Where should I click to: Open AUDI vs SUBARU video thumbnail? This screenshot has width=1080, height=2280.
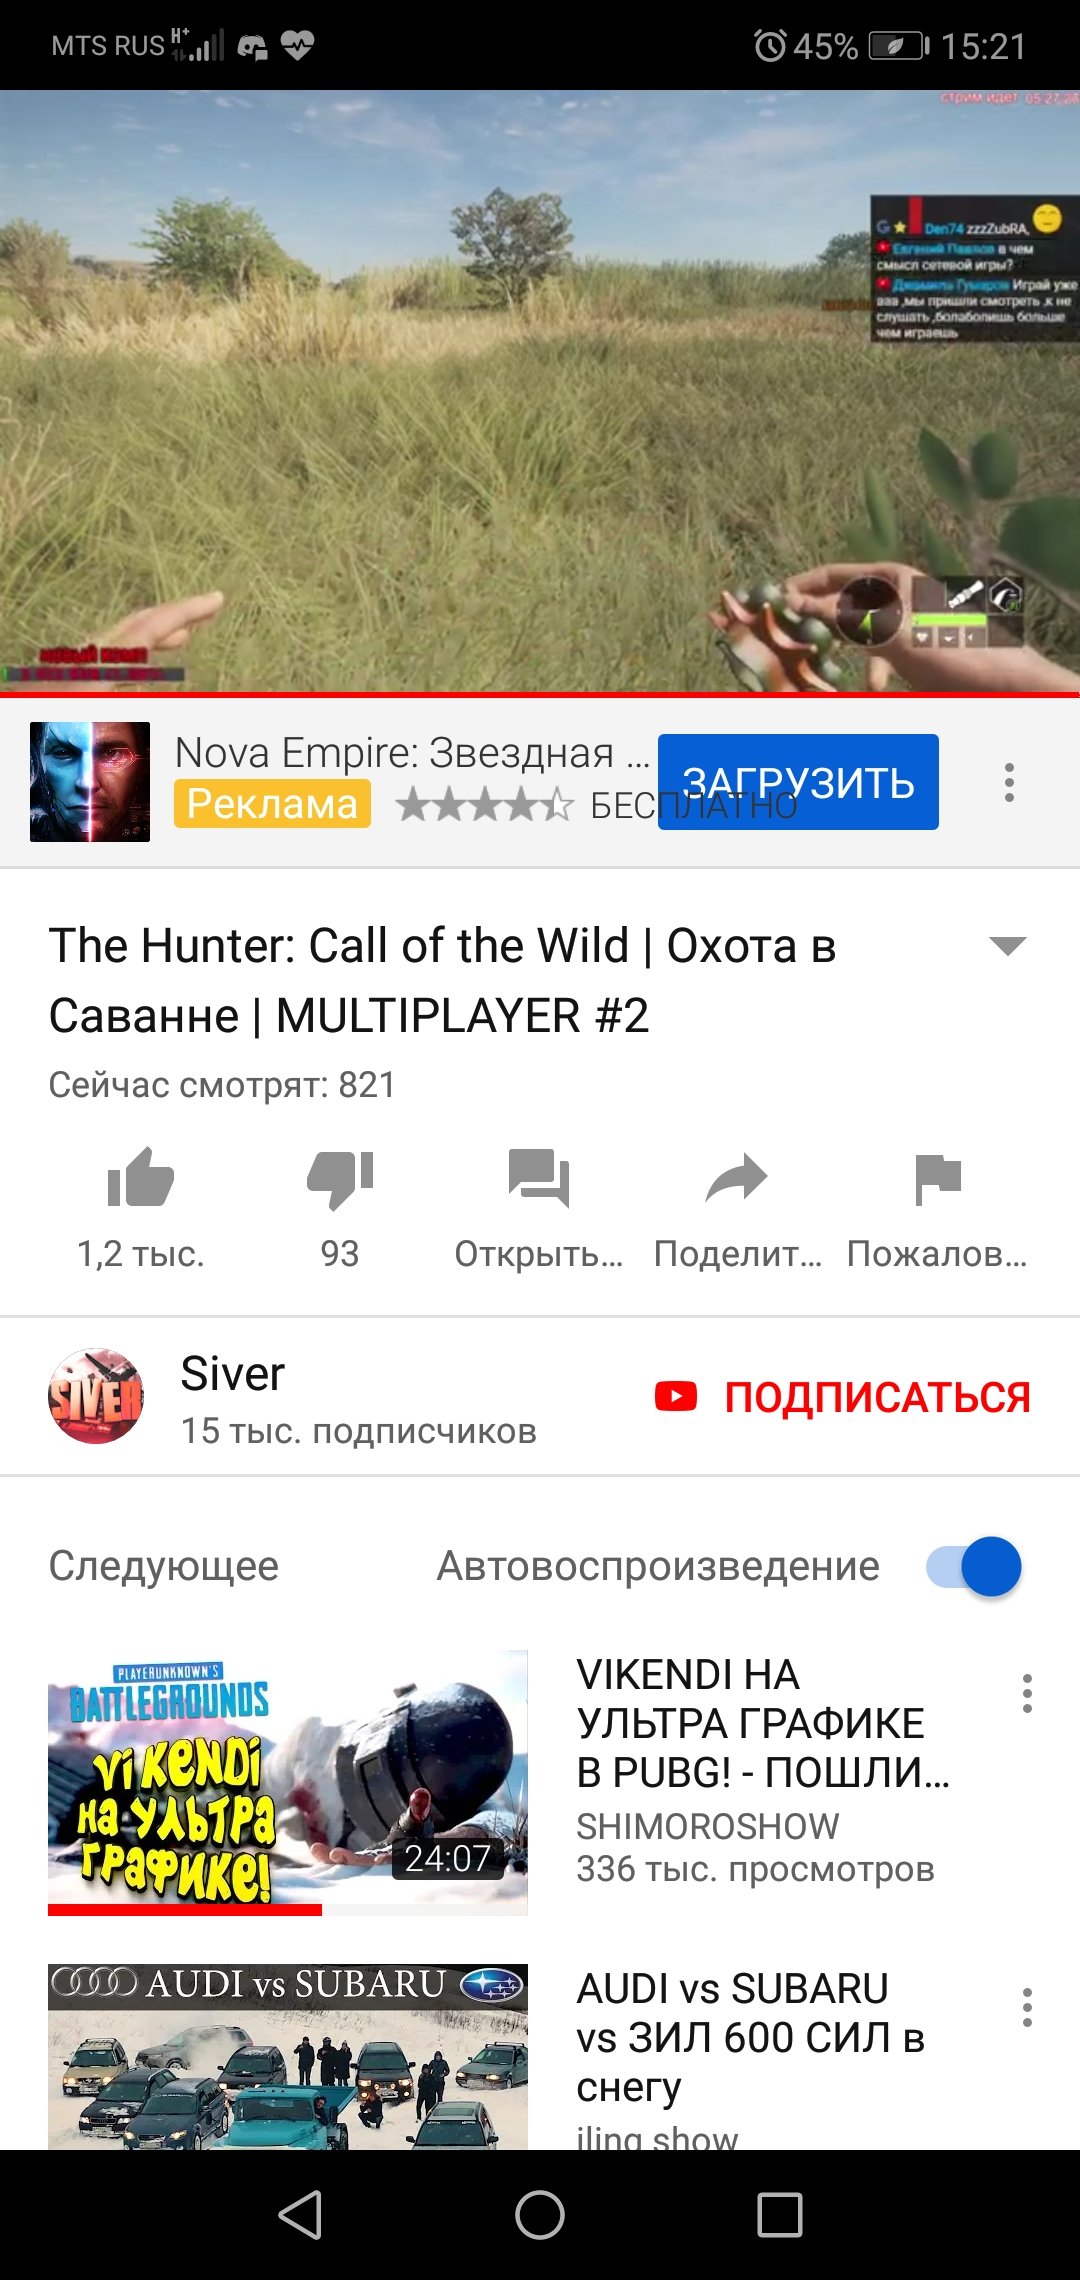pos(288,2056)
